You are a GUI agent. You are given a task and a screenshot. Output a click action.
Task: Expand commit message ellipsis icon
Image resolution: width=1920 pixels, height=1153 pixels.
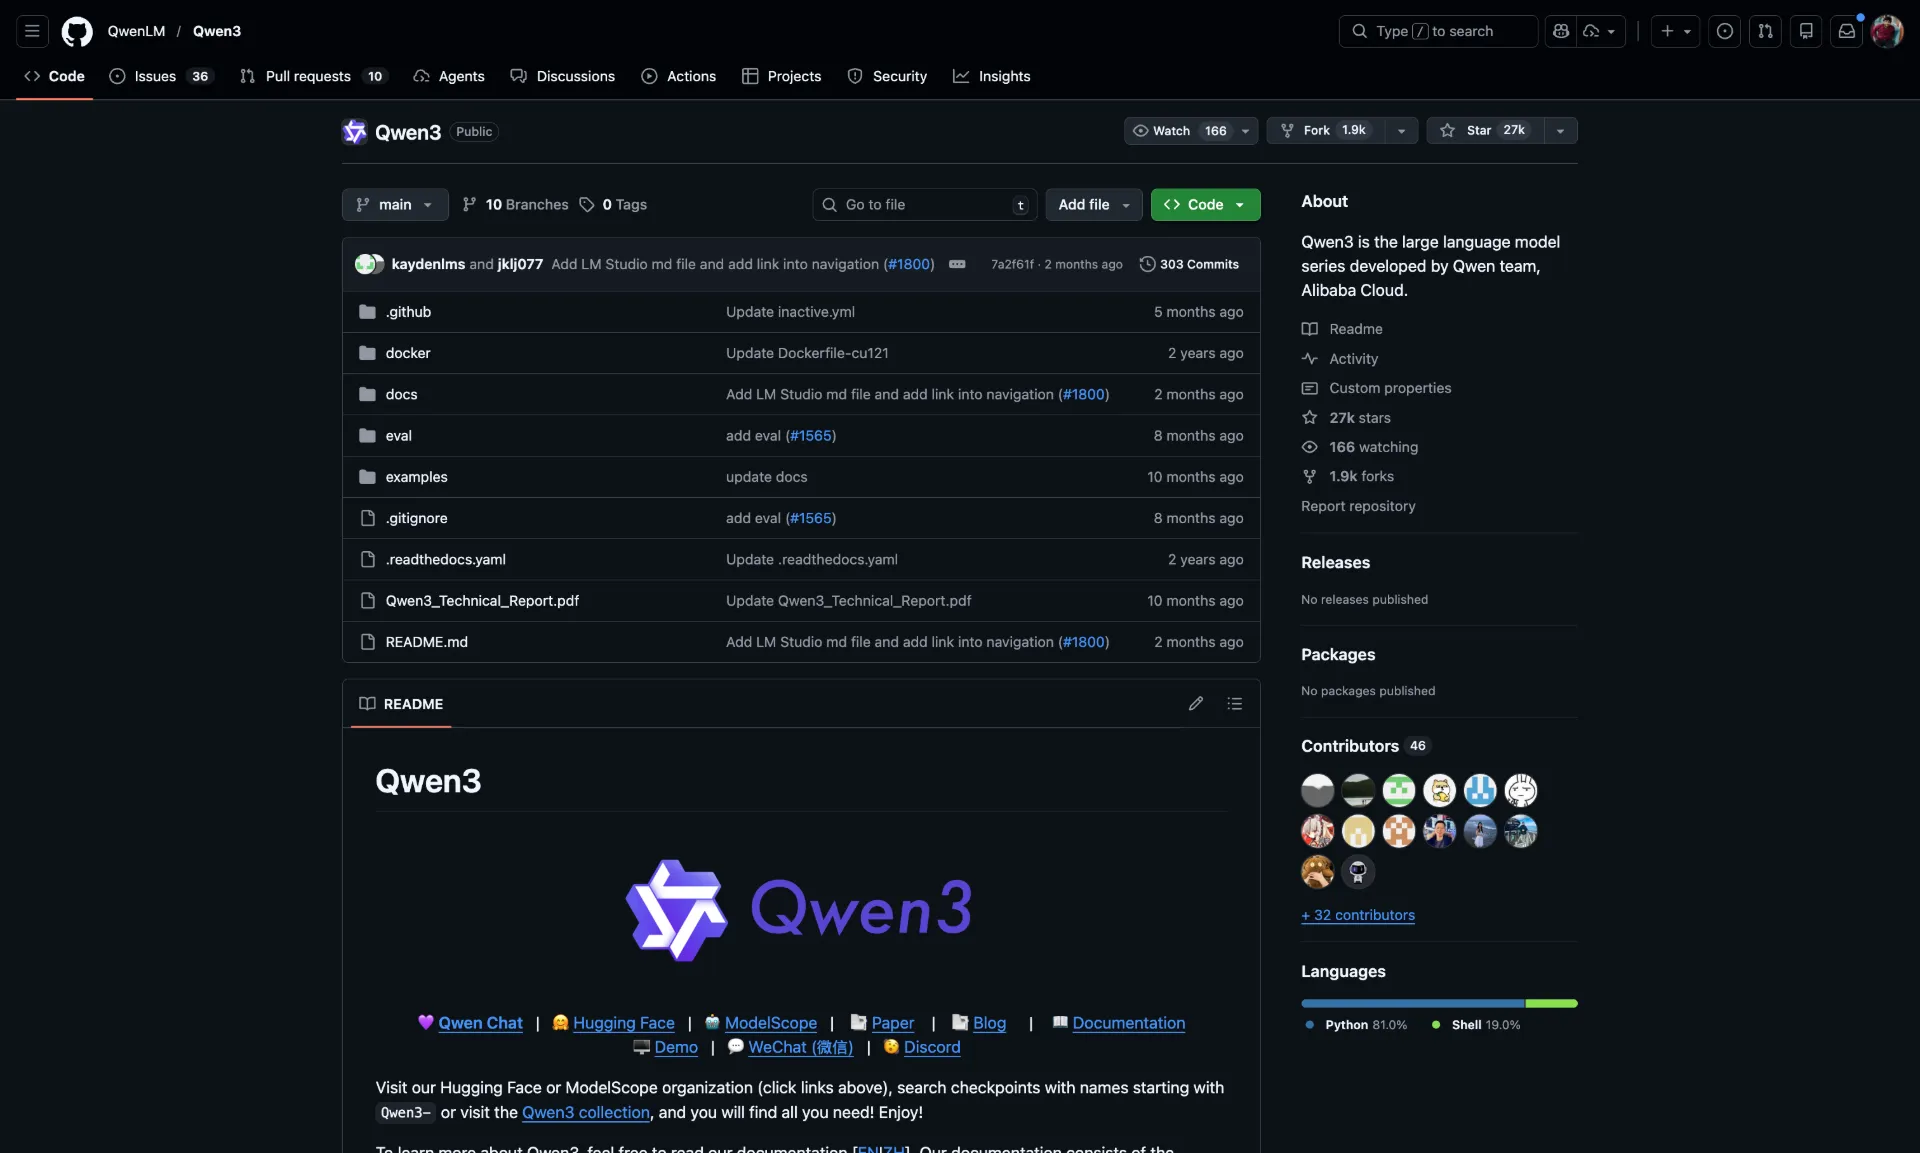coord(957,264)
